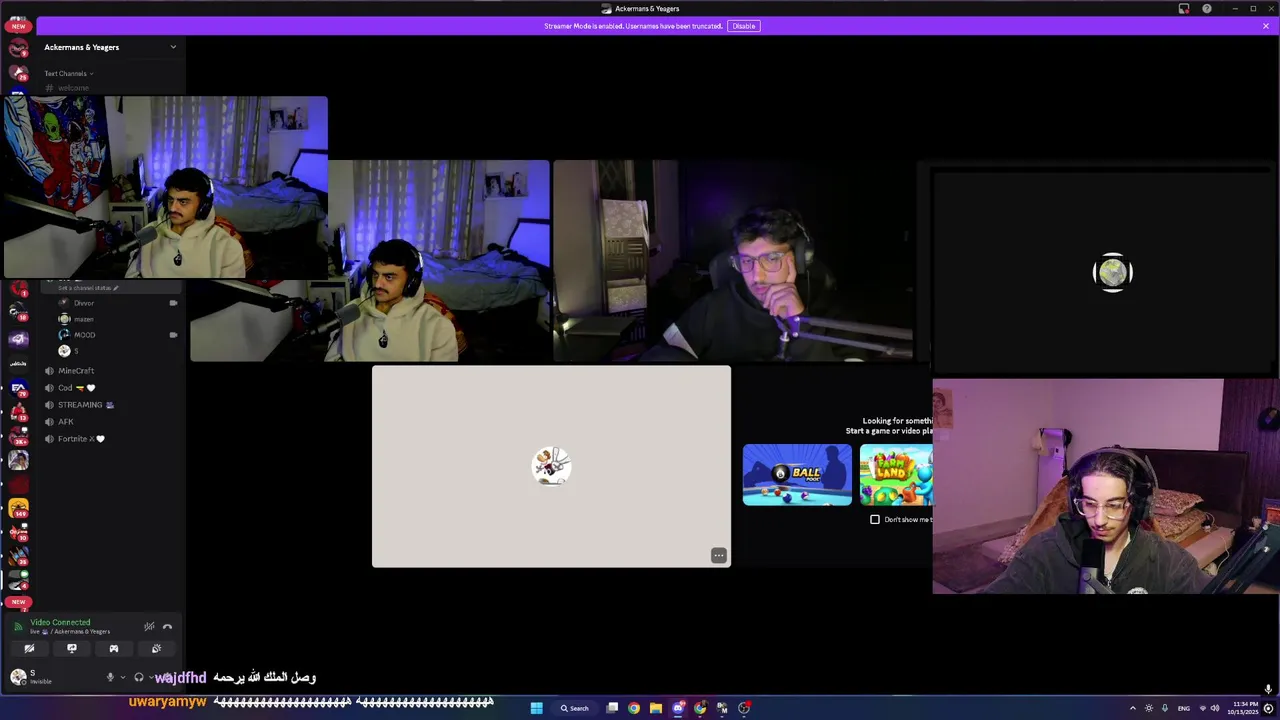Join the STREAMING voice channel

pyautogui.click(x=80, y=405)
